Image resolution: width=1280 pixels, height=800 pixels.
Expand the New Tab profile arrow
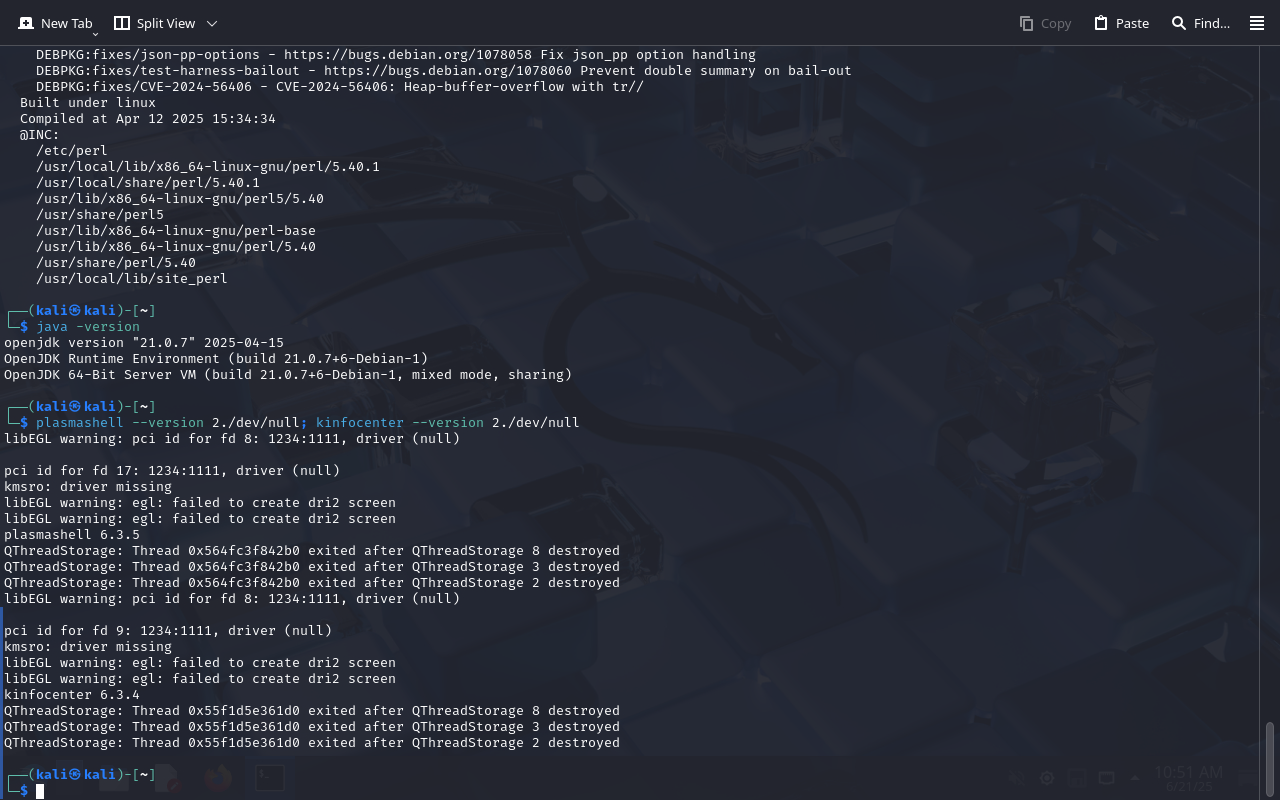95,34
